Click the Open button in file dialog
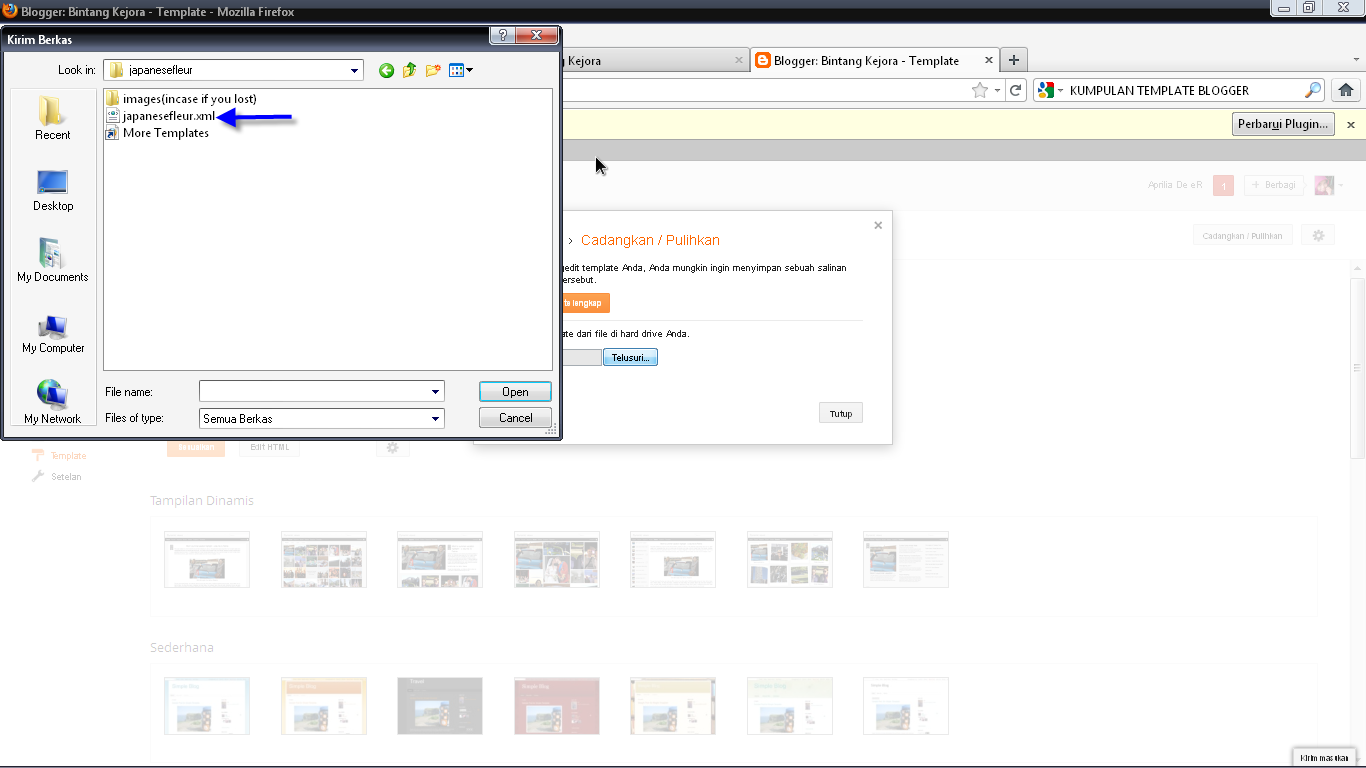The image size is (1366, 768). 515,391
